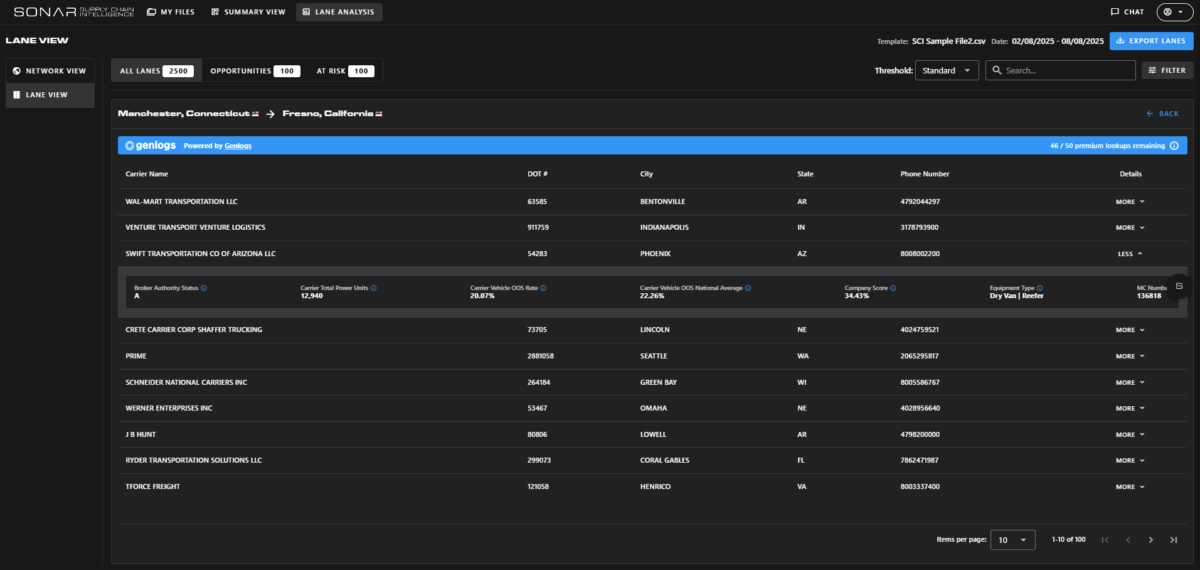Screen dimensions: 1200x570
Task: Click the round floating button beside MC Number
Action: click(x=1179, y=286)
